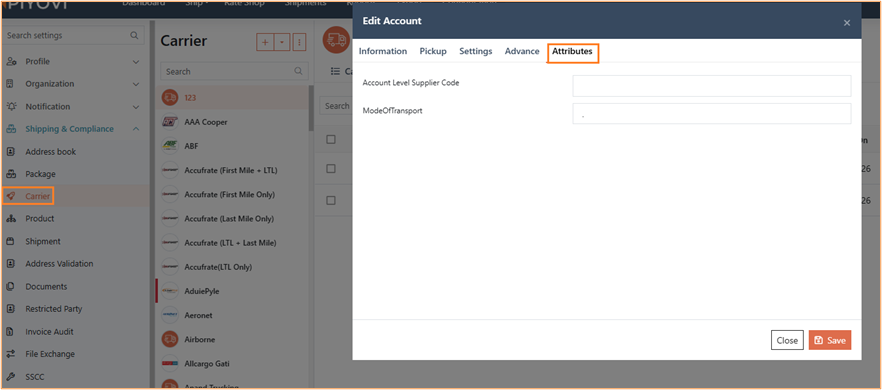This screenshot has width=882, height=390.
Task: Click the Search settings input box
Action: click(x=73, y=35)
